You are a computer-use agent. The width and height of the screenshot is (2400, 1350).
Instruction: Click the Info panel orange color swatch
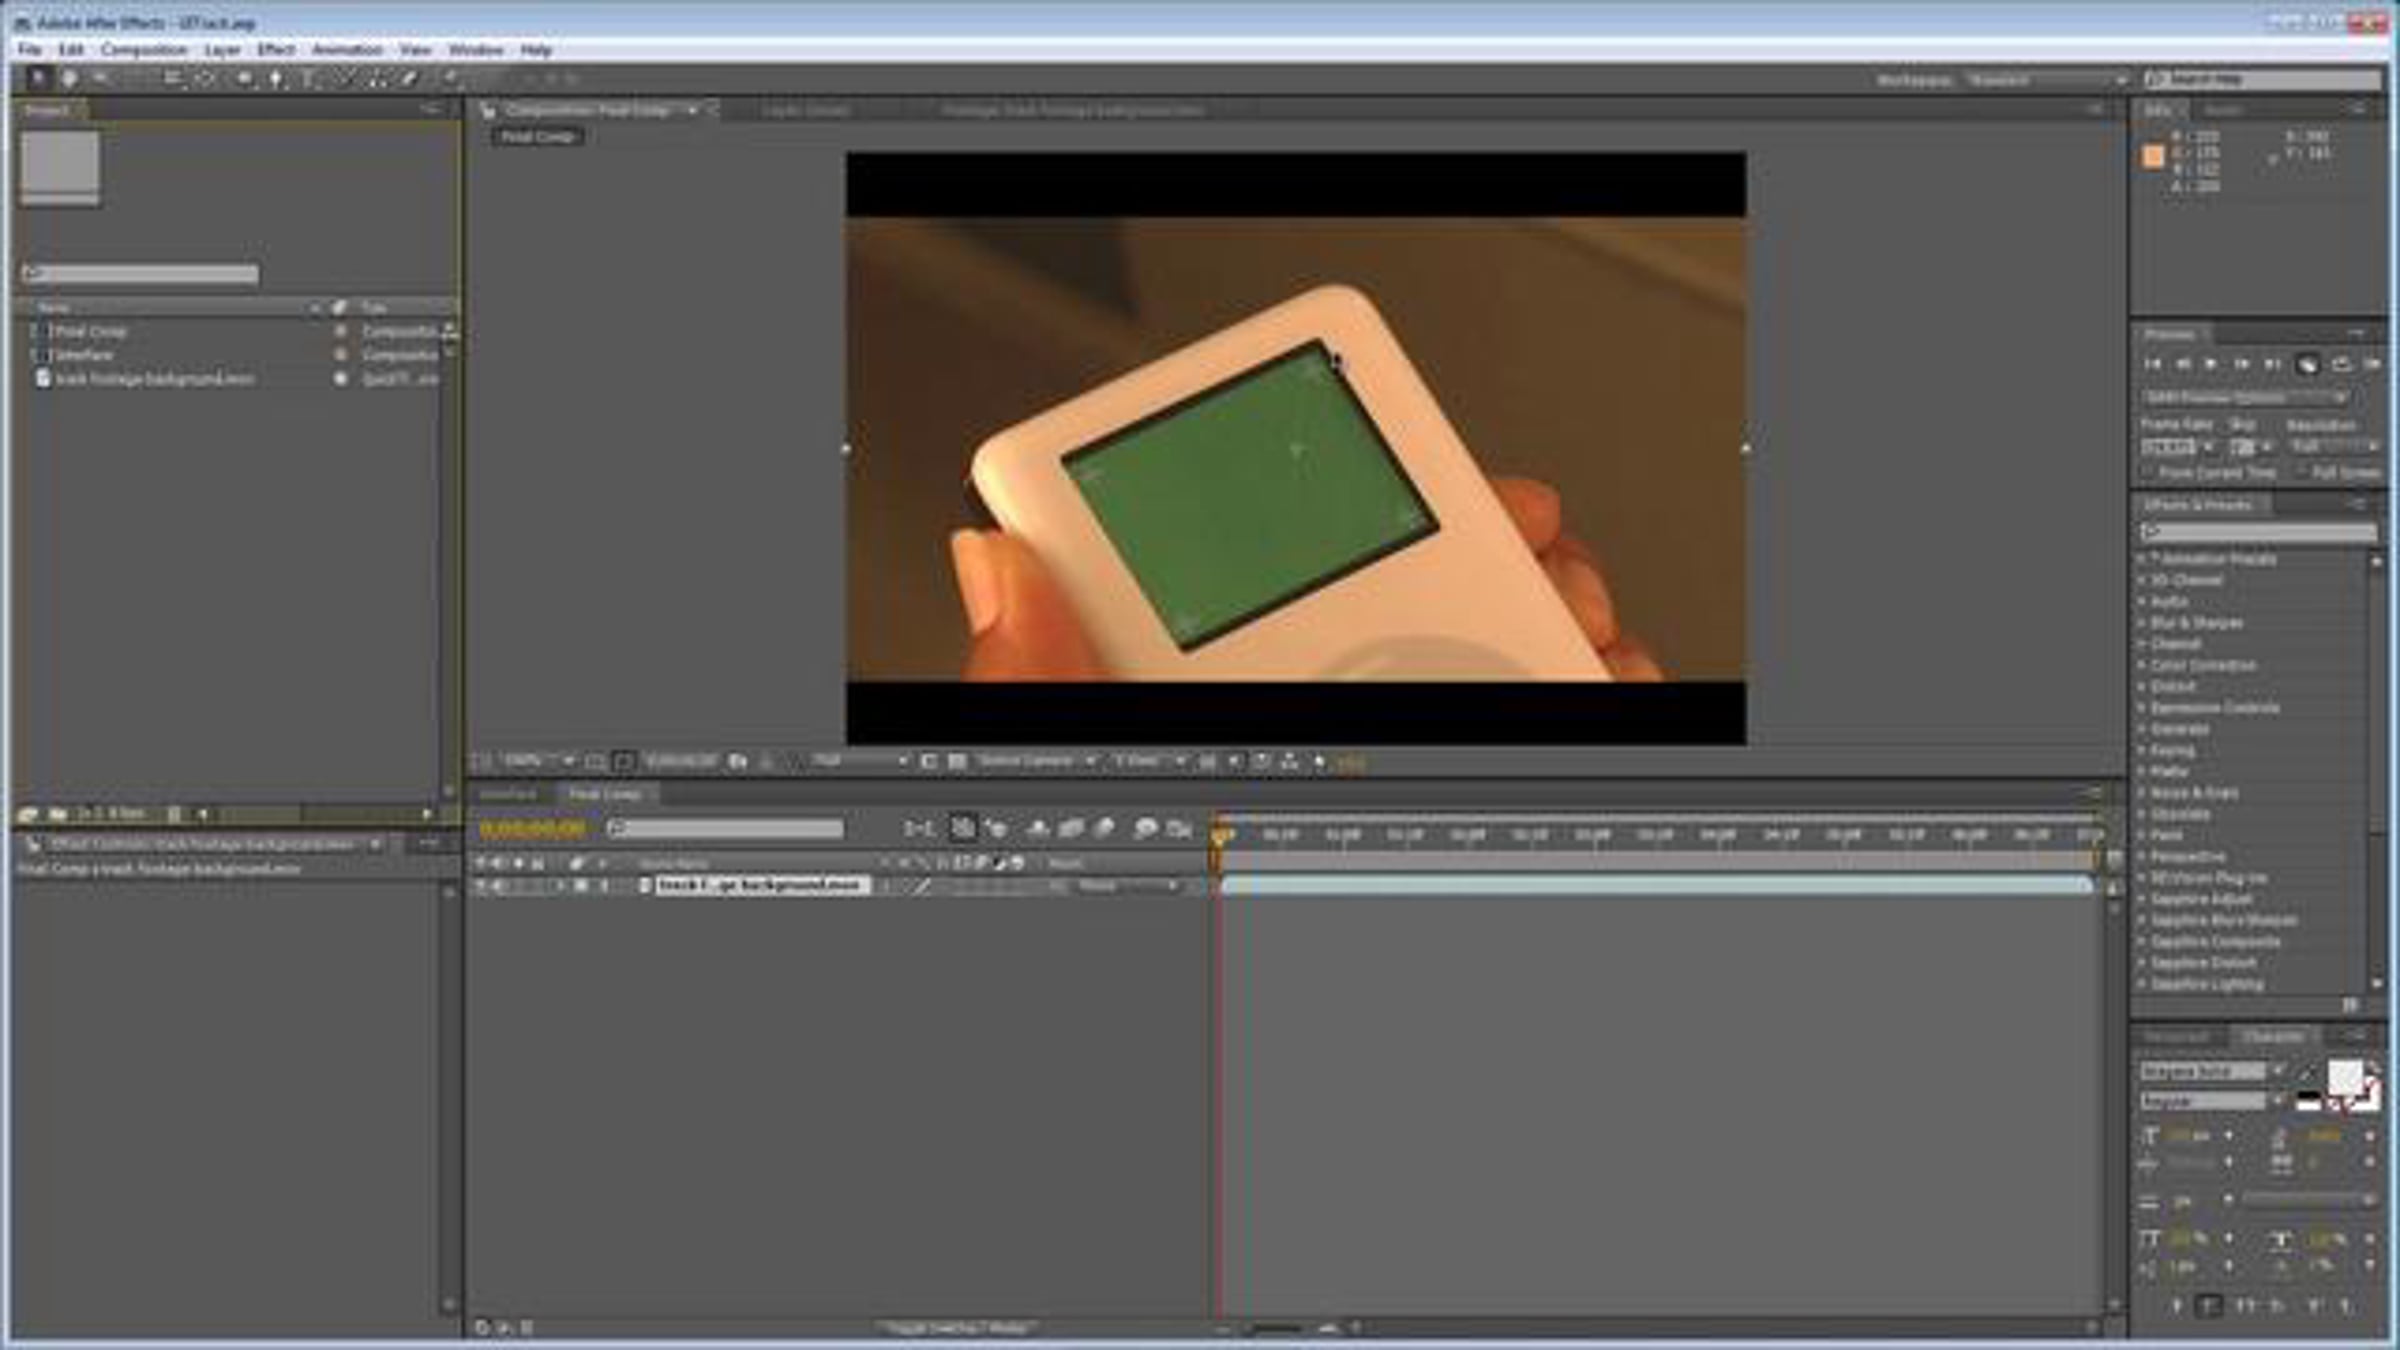pos(2153,157)
